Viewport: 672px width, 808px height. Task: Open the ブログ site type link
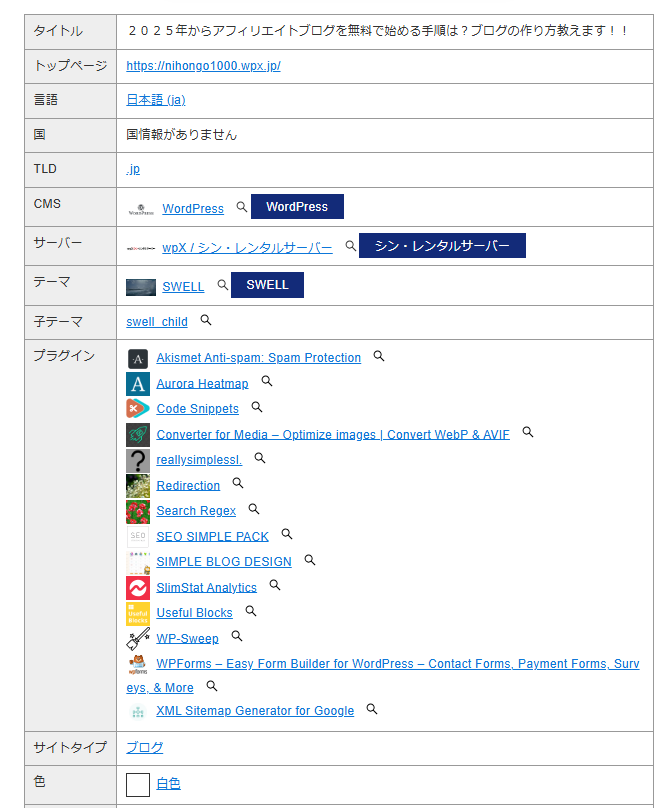pyautogui.click(x=145, y=747)
